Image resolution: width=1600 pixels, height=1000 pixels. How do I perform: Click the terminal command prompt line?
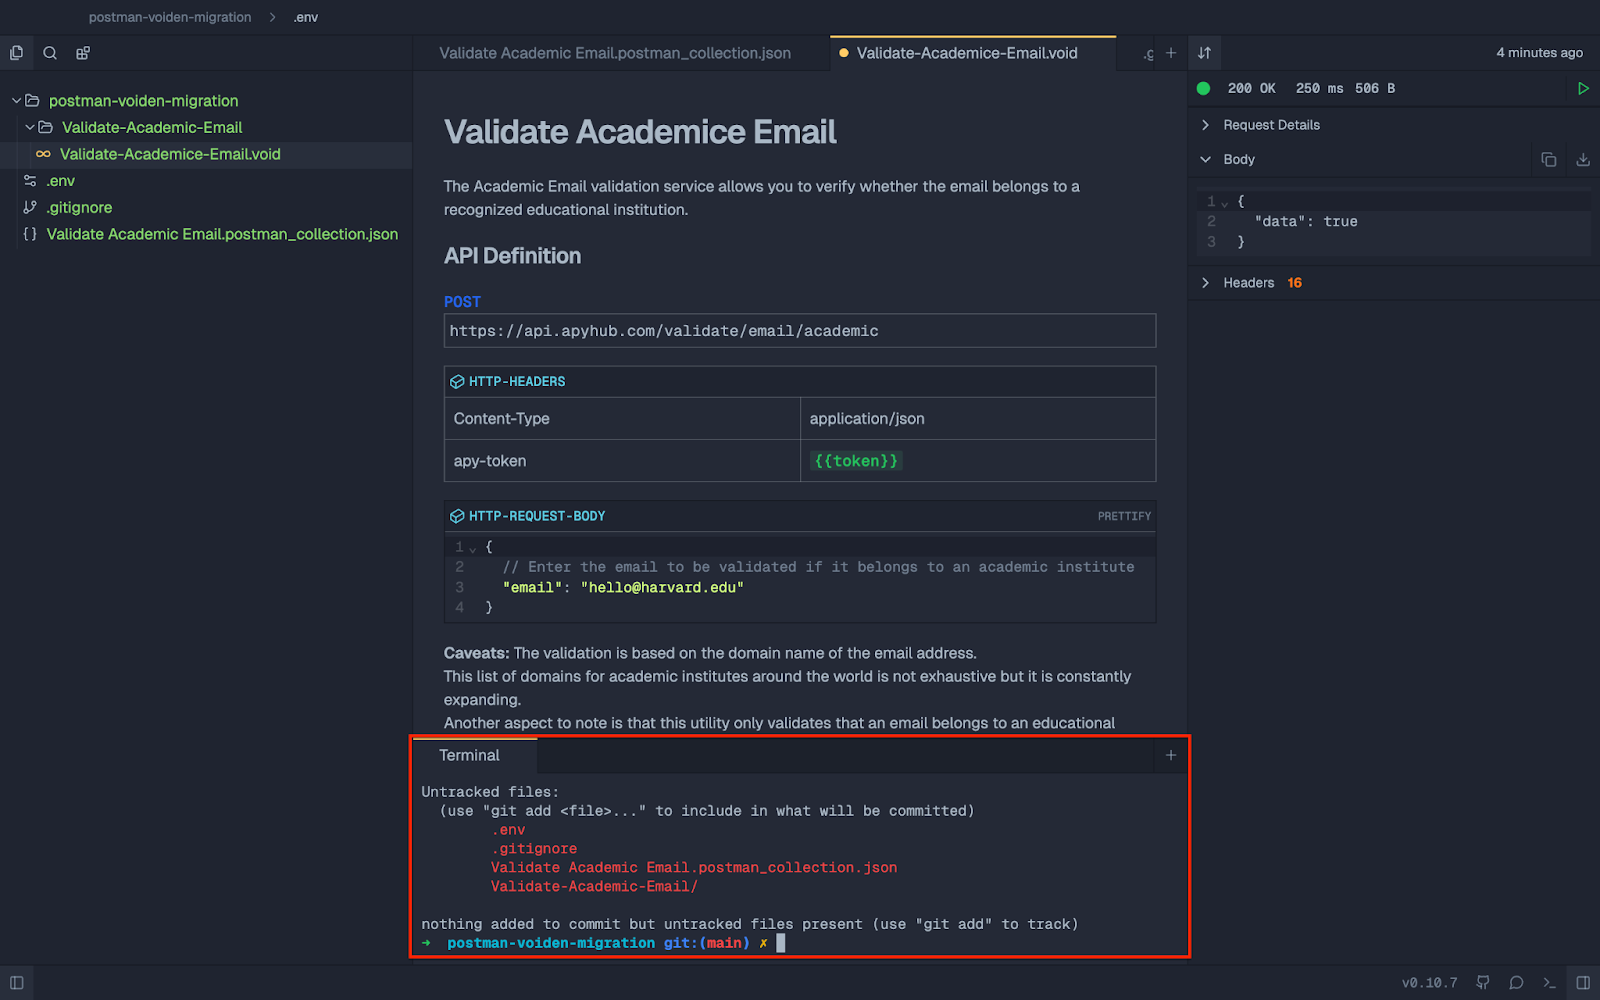point(603,943)
